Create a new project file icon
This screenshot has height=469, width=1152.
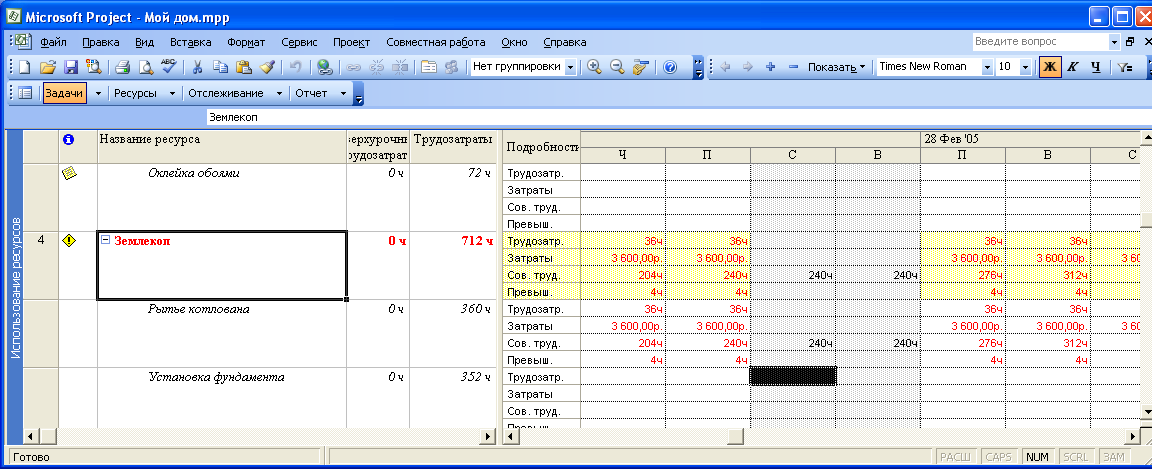(24, 67)
